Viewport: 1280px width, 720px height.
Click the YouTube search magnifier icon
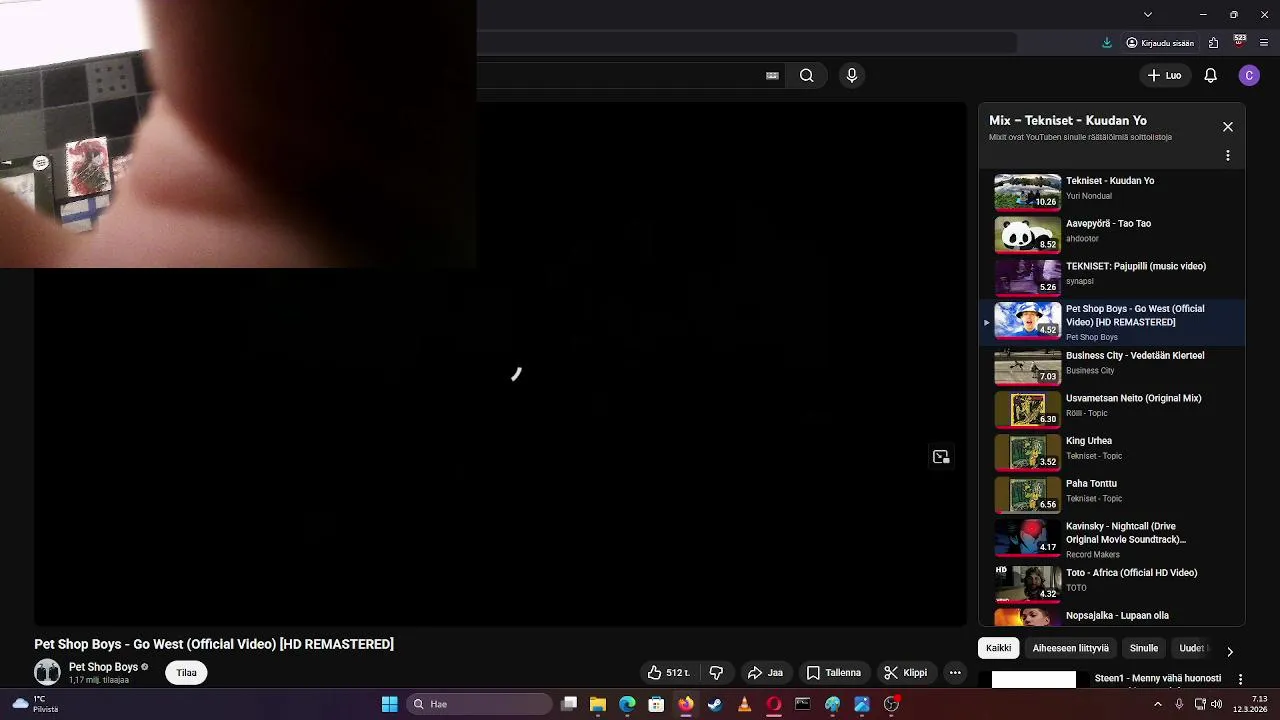806,75
